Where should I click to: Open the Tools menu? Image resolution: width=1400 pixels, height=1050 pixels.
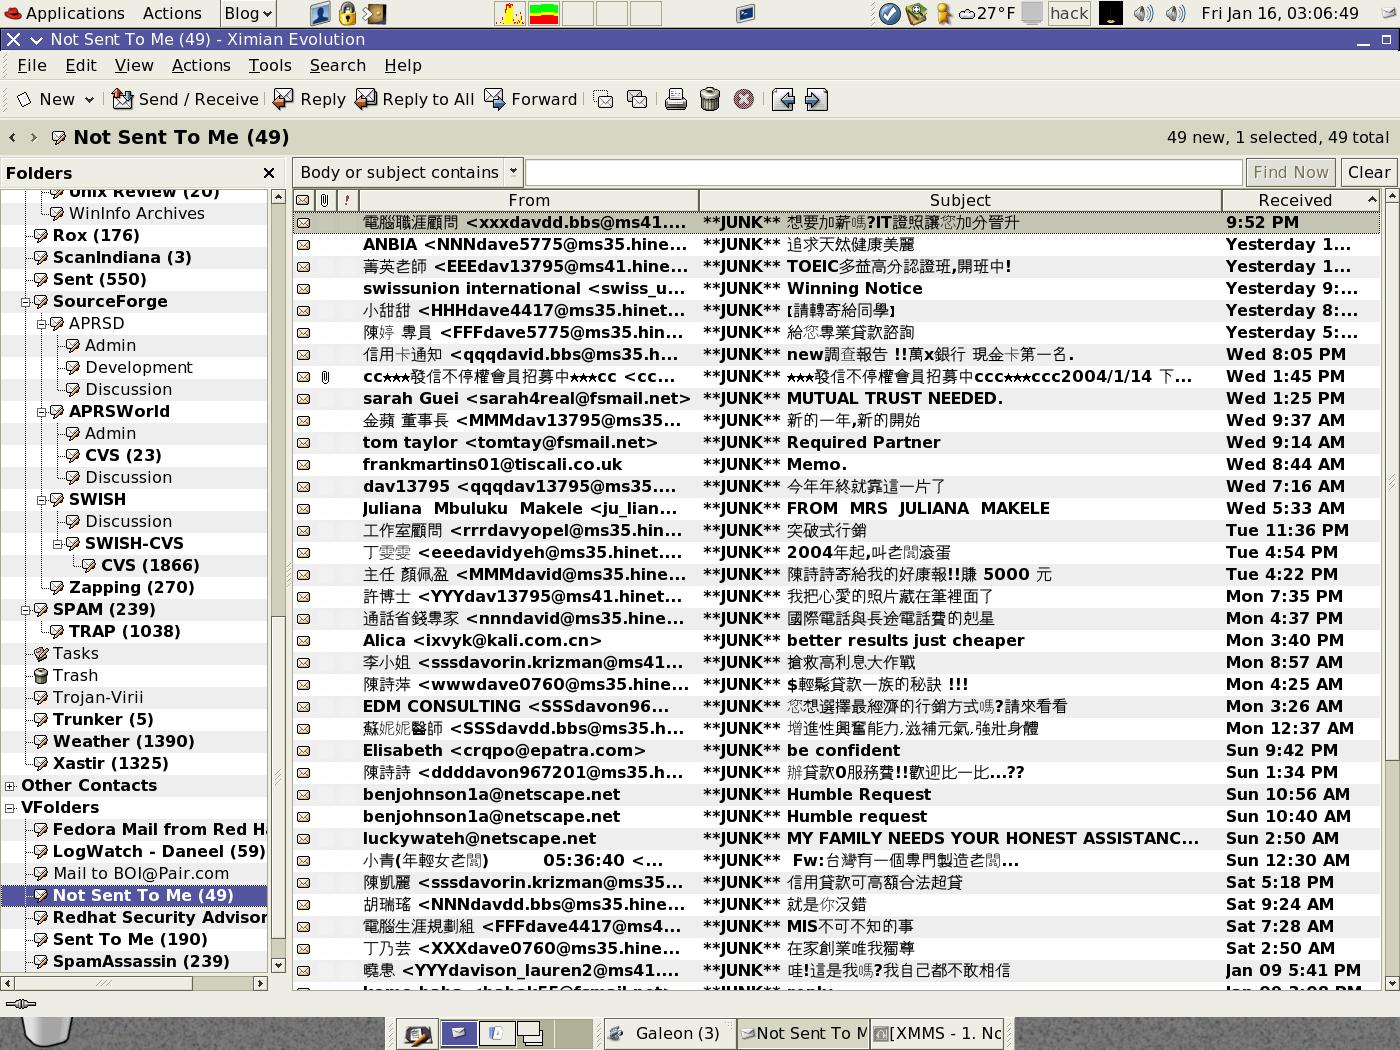click(270, 65)
